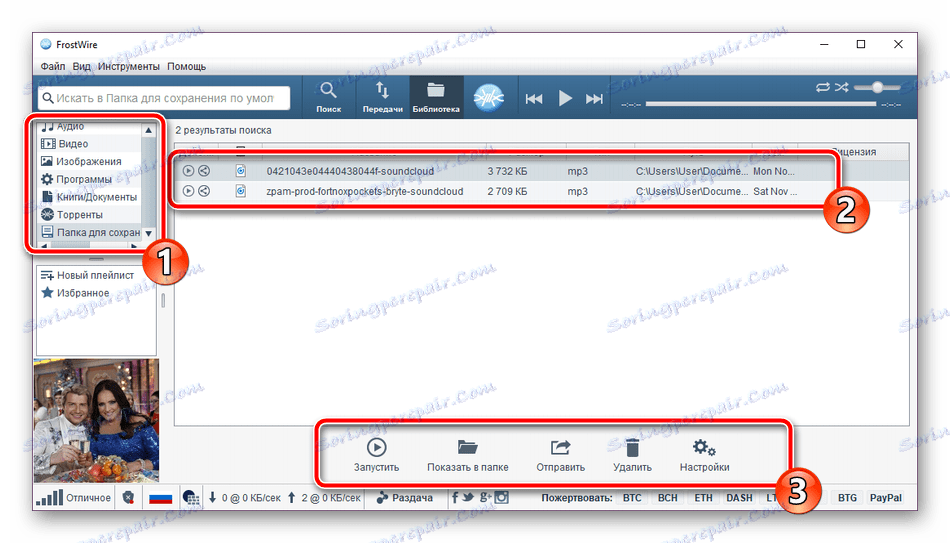Select the file name 0421043e04440438044f-soundcloud
Viewport: 950px width, 543px height.
(x=350, y=171)
